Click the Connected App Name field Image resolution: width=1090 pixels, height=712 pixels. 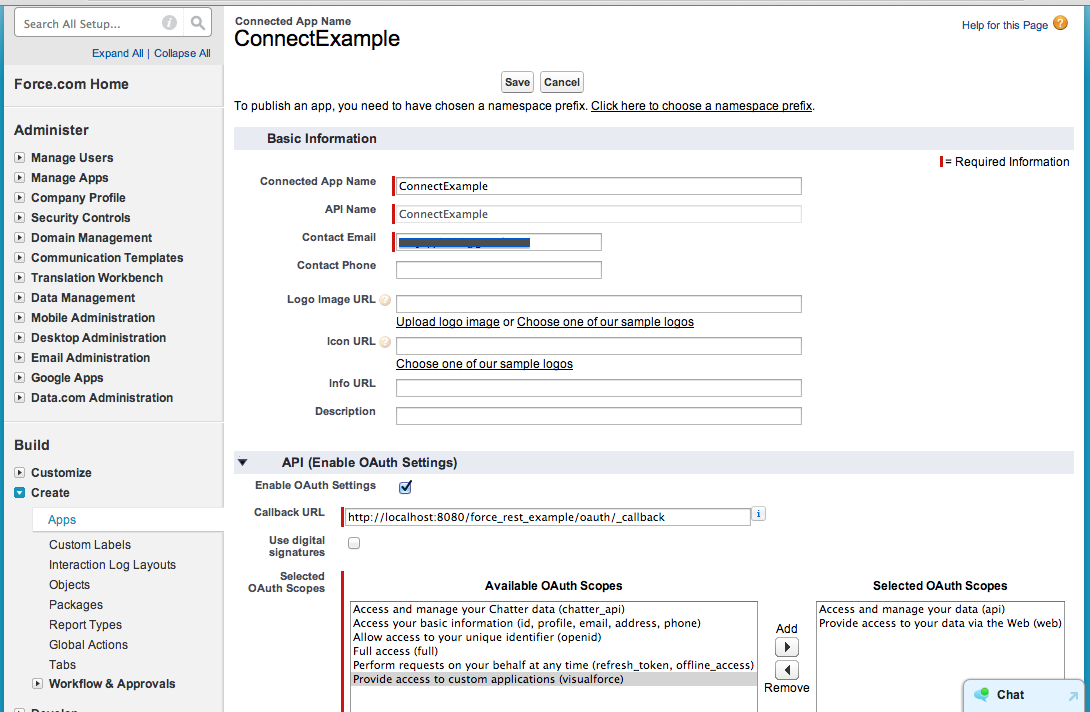599,186
